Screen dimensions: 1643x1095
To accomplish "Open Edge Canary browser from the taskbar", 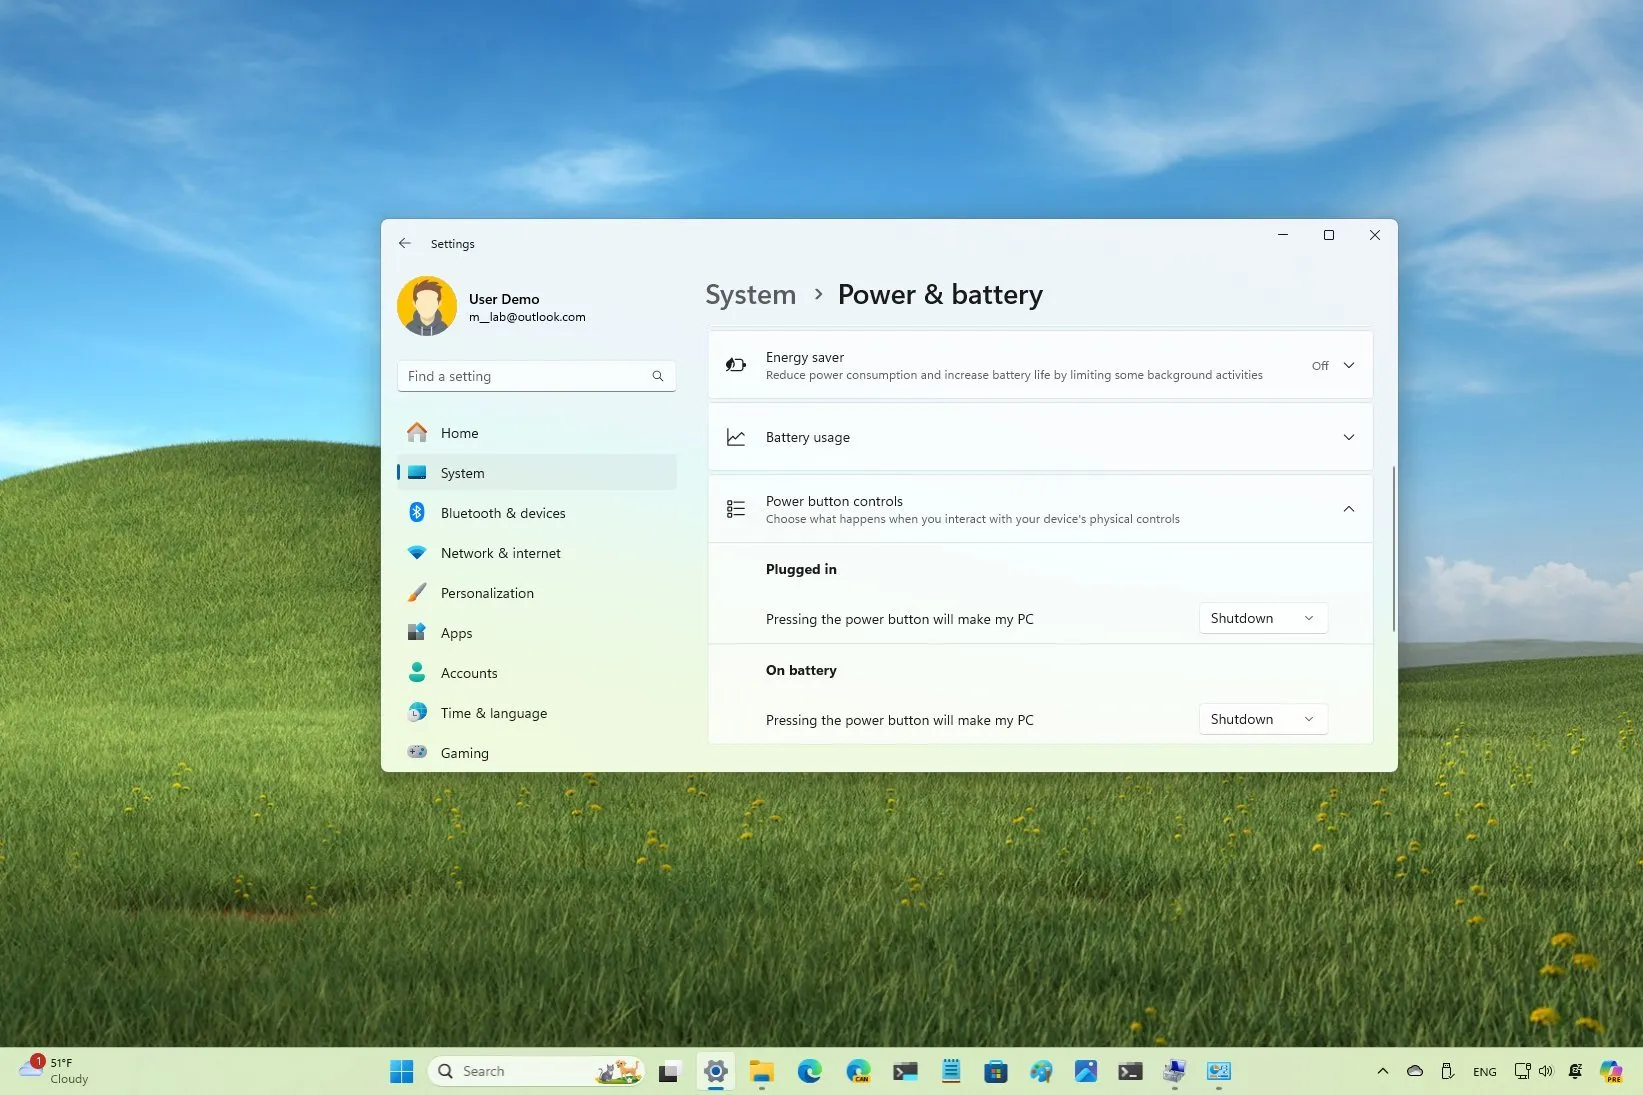I will click(x=858, y=1071).
